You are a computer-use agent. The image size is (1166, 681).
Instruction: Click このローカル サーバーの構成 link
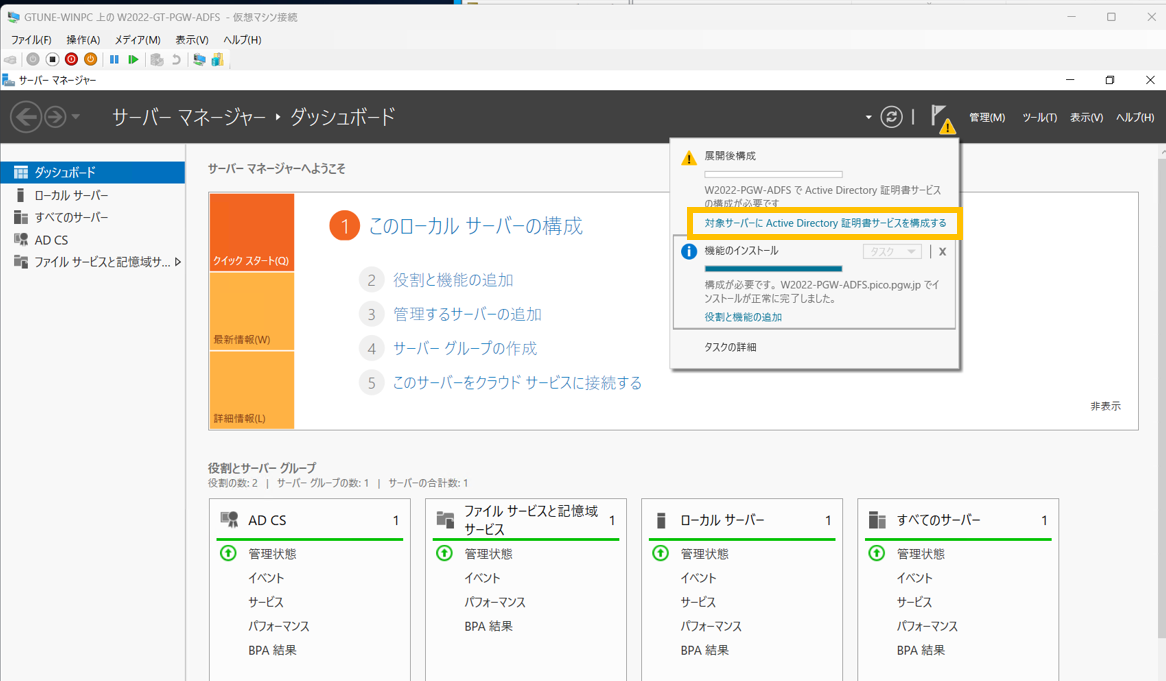coord(475,226)
